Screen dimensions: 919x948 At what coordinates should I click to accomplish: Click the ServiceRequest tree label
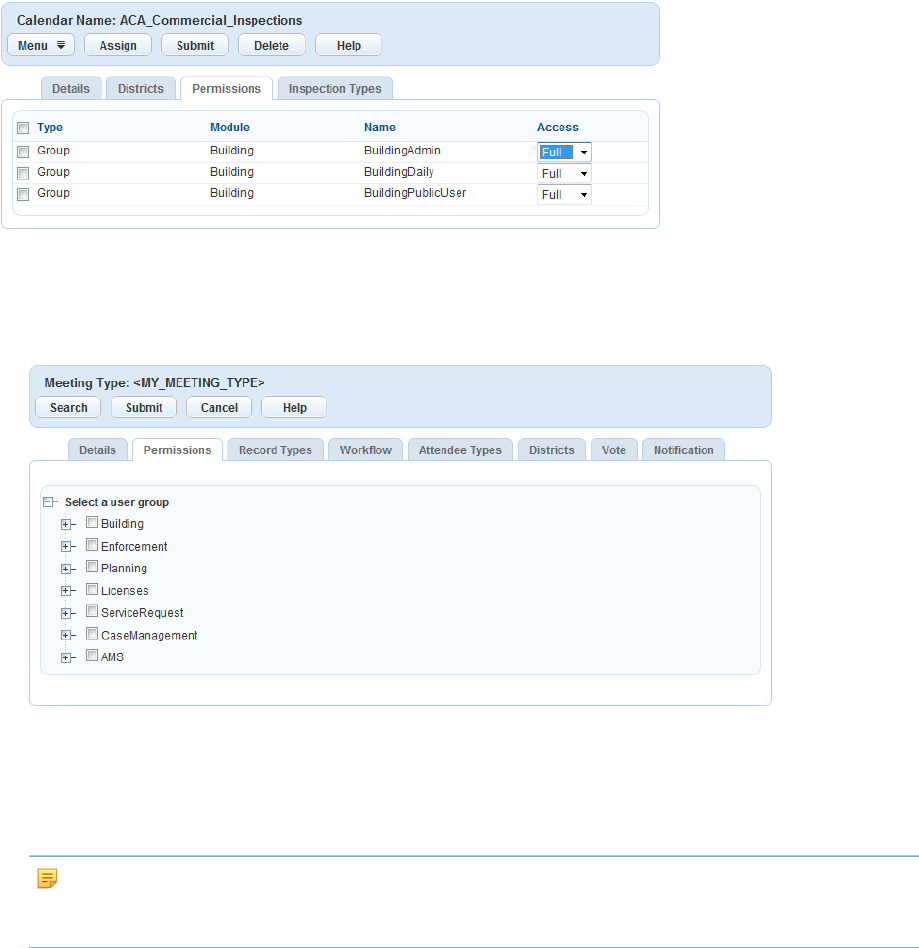(x=141, y=613)
